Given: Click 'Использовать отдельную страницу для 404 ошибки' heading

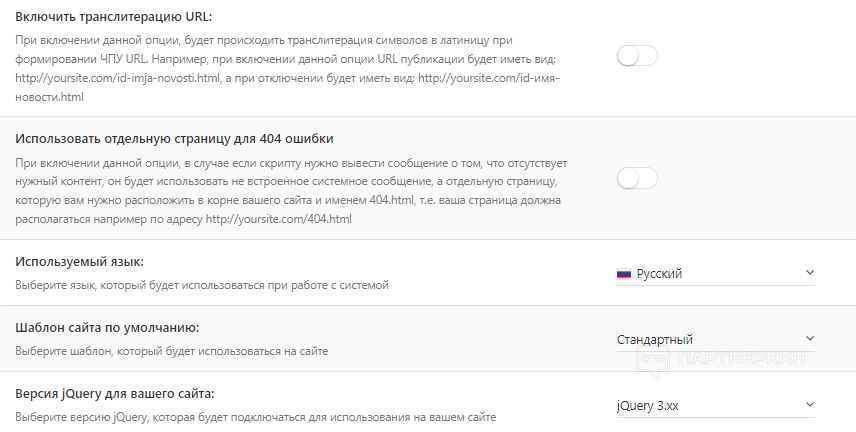Looking at the screenshot, I should tap(174, 138).
